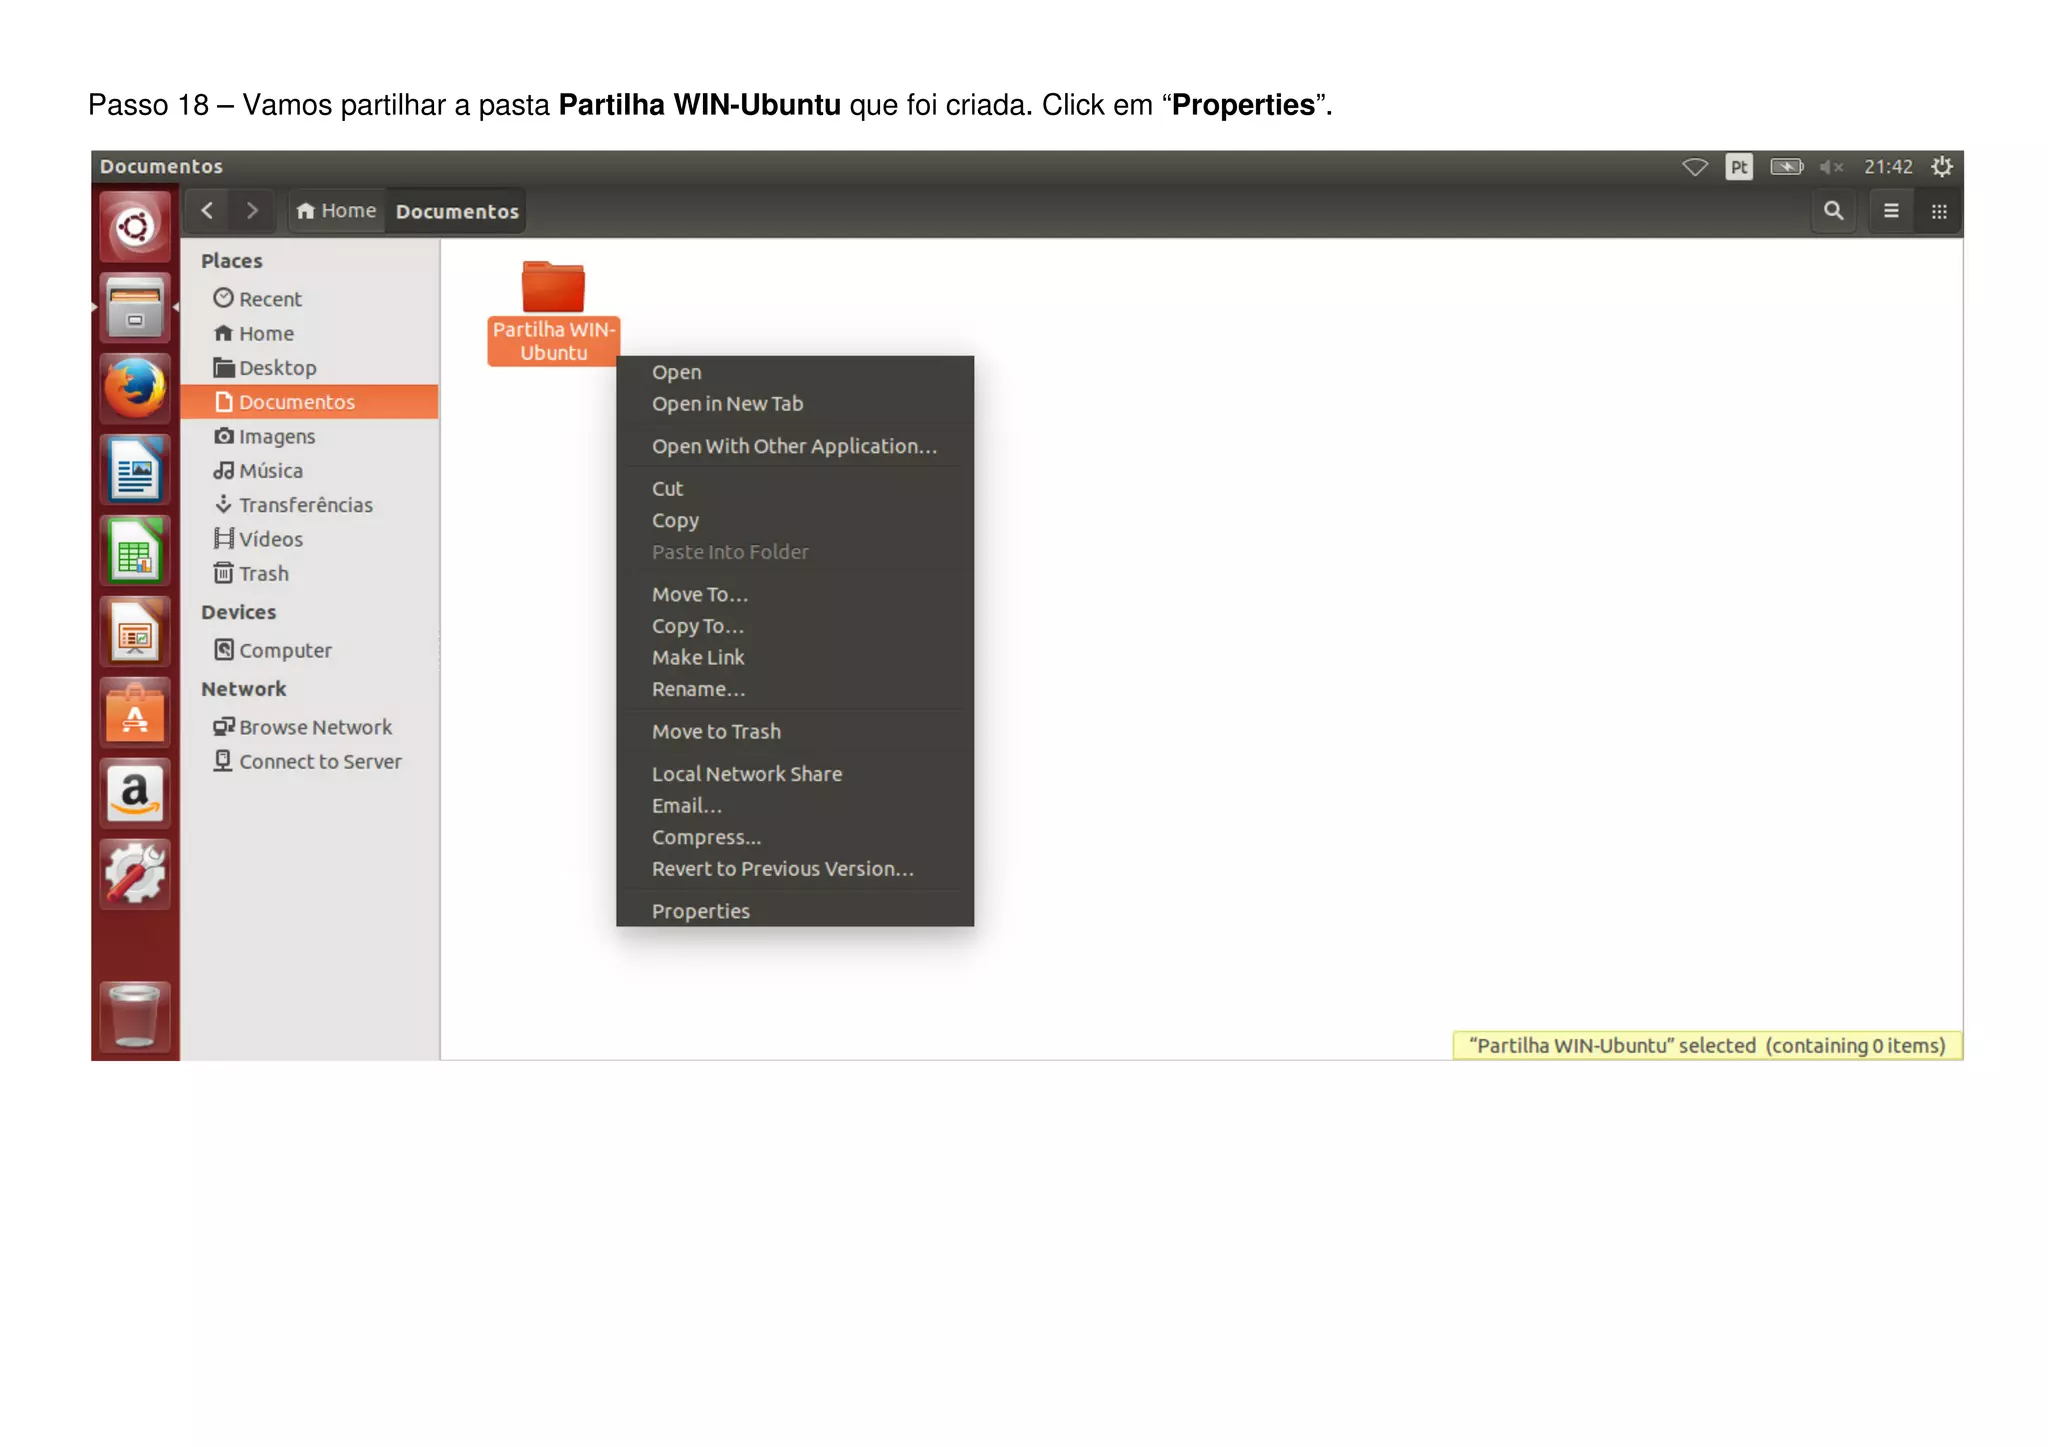Select the Partilha WIN-Ubuntu folder icon
2048x1447 pixels.
coord(553,288)
